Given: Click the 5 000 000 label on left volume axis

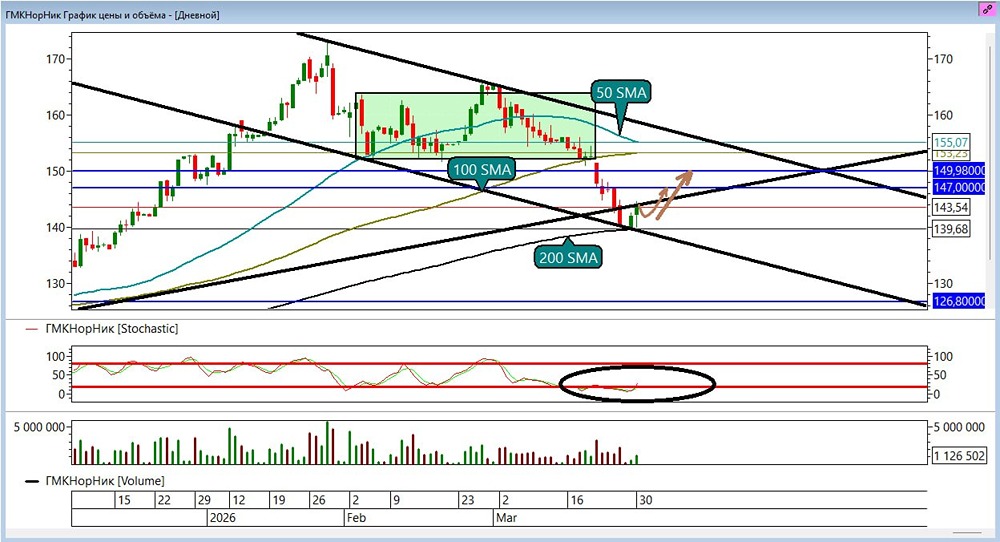Looking at the screenshot, I should [x=40, y=427].
